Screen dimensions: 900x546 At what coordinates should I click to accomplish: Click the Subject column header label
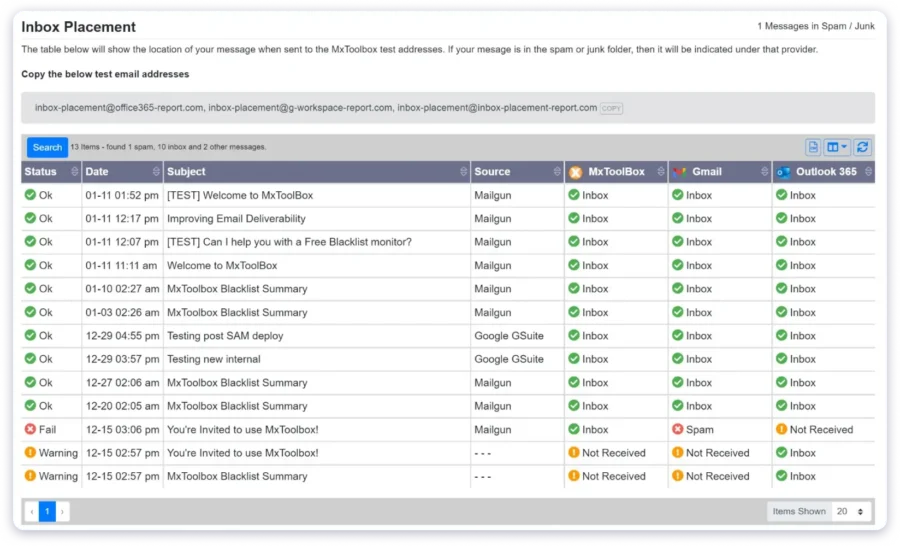coord(186,172)
